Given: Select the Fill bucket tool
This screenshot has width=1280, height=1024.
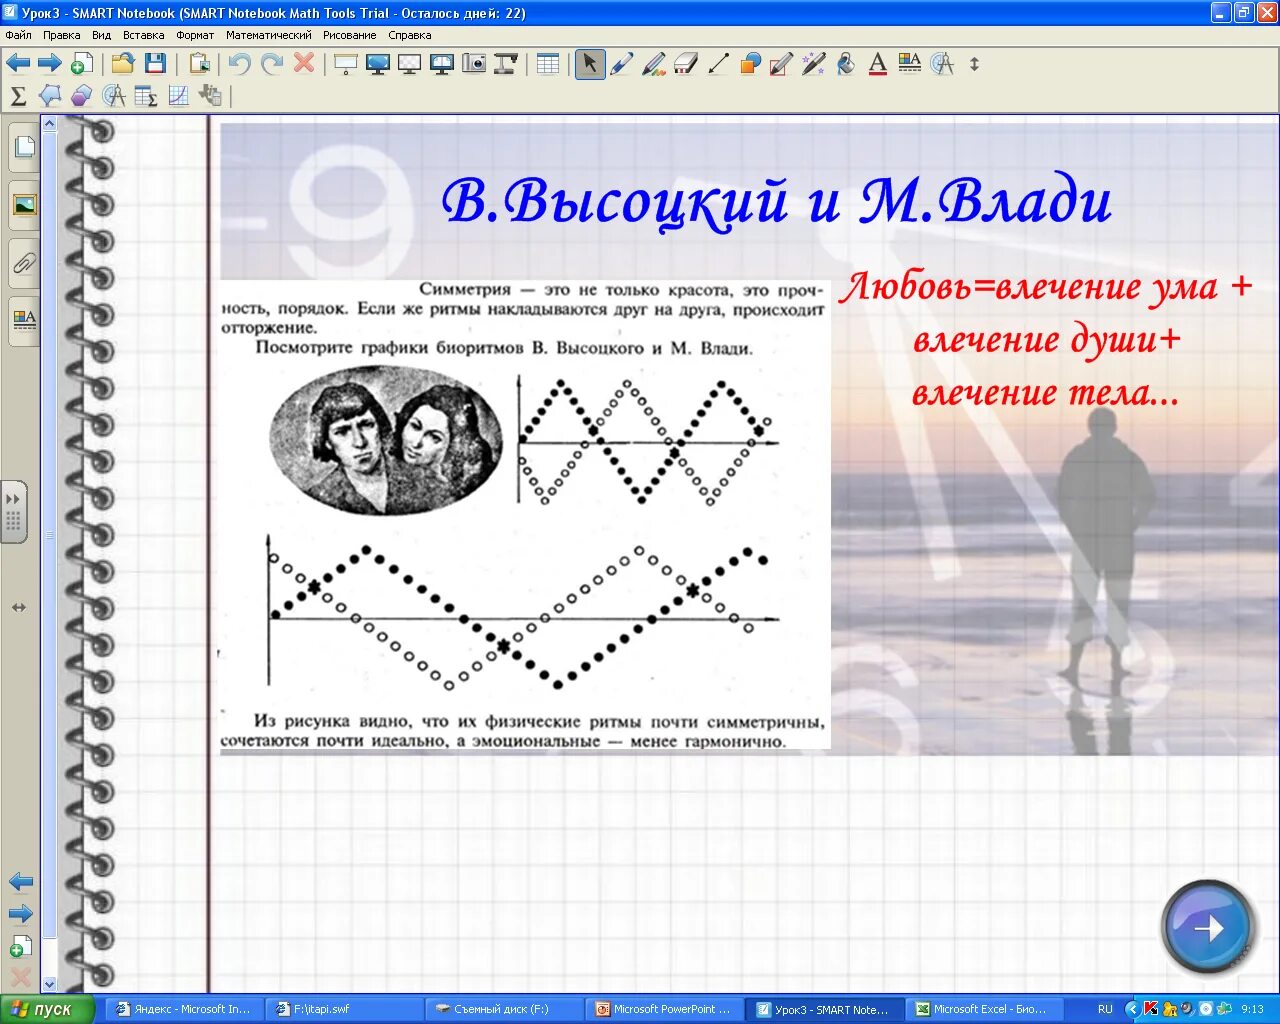Looking at the screenshot, I should (846, 64).
